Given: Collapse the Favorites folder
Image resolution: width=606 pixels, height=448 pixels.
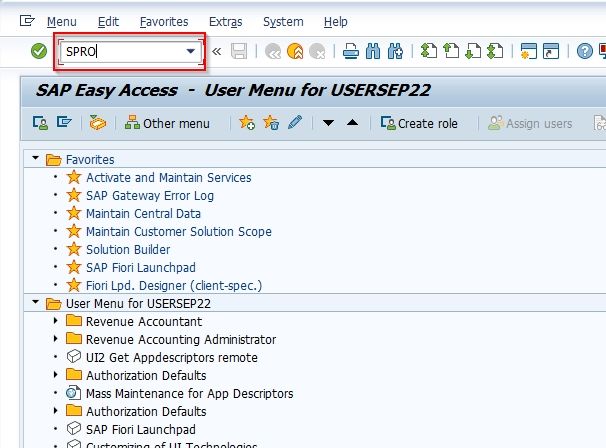Looking at the screenshot, I should pos(36,158).
